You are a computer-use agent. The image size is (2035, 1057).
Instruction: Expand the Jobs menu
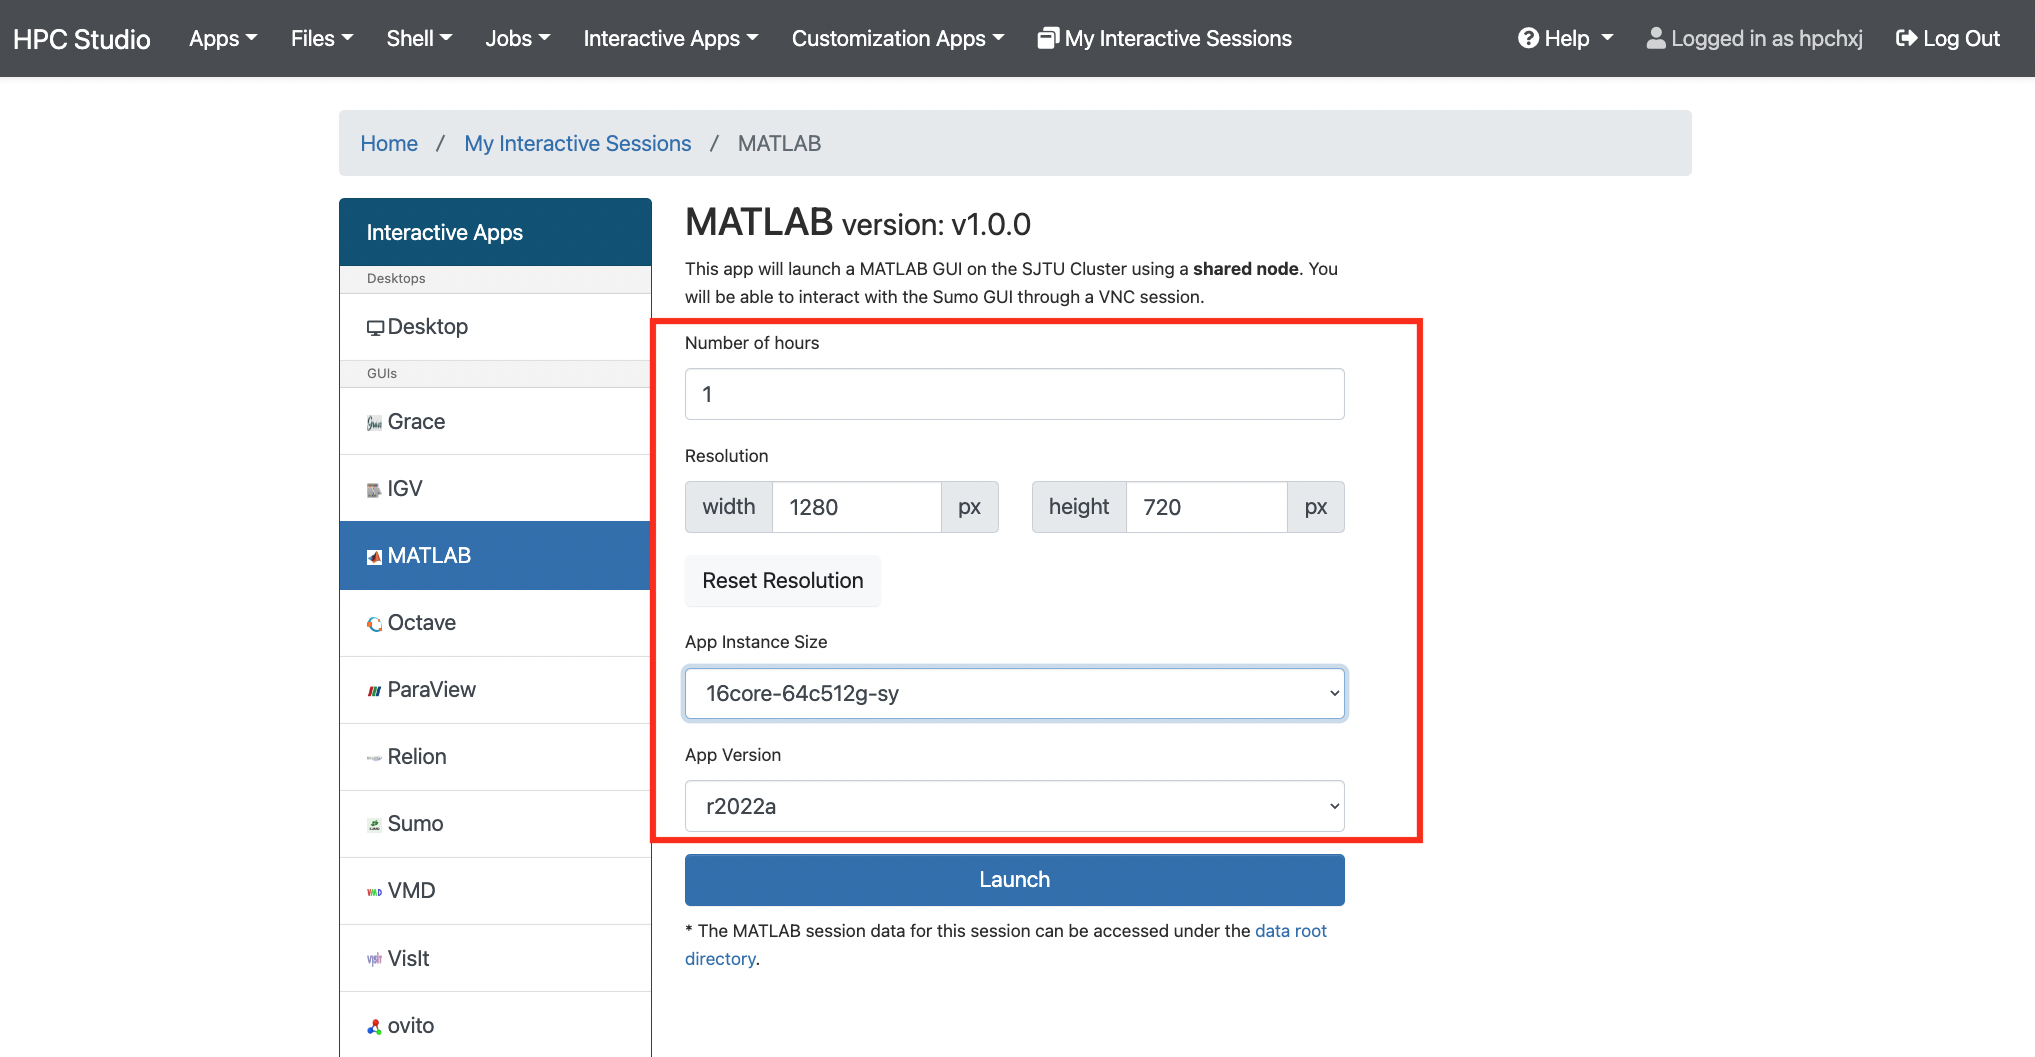coord(518,38)
